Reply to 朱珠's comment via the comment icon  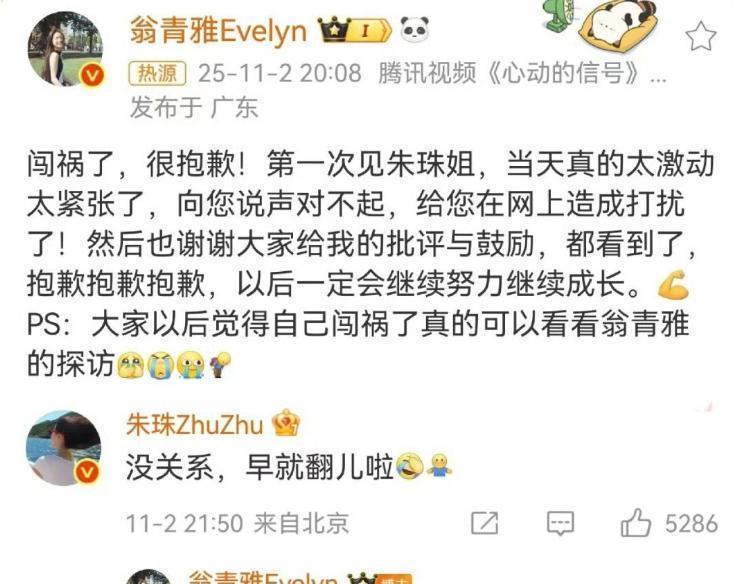pos(560,523)
